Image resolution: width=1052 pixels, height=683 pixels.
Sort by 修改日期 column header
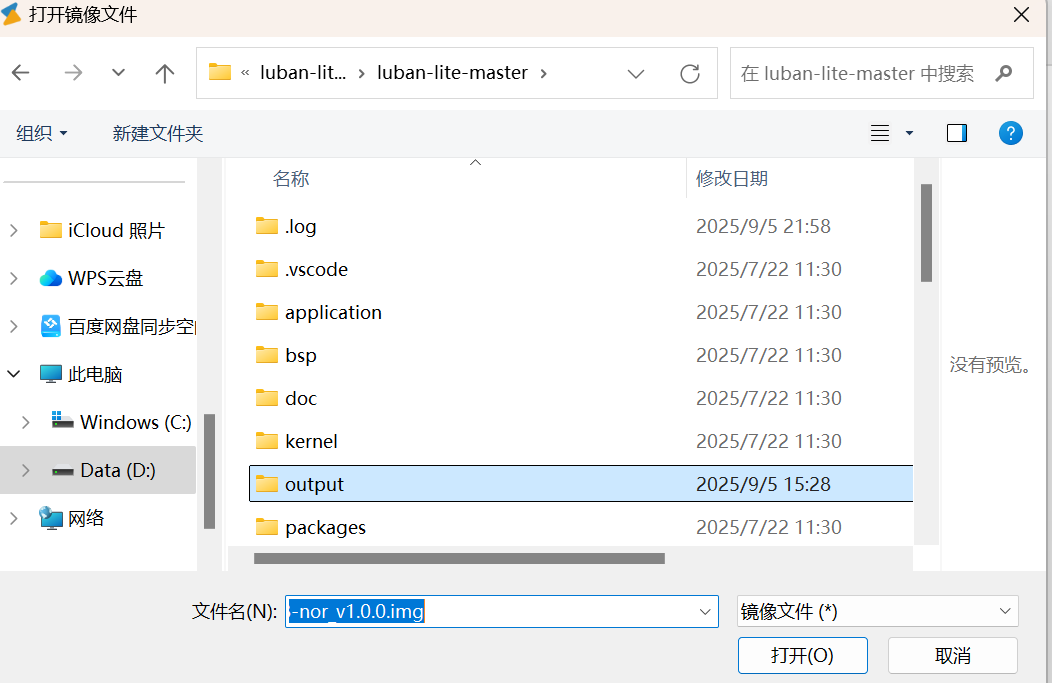pyautogui.click(x=731, y=178)
